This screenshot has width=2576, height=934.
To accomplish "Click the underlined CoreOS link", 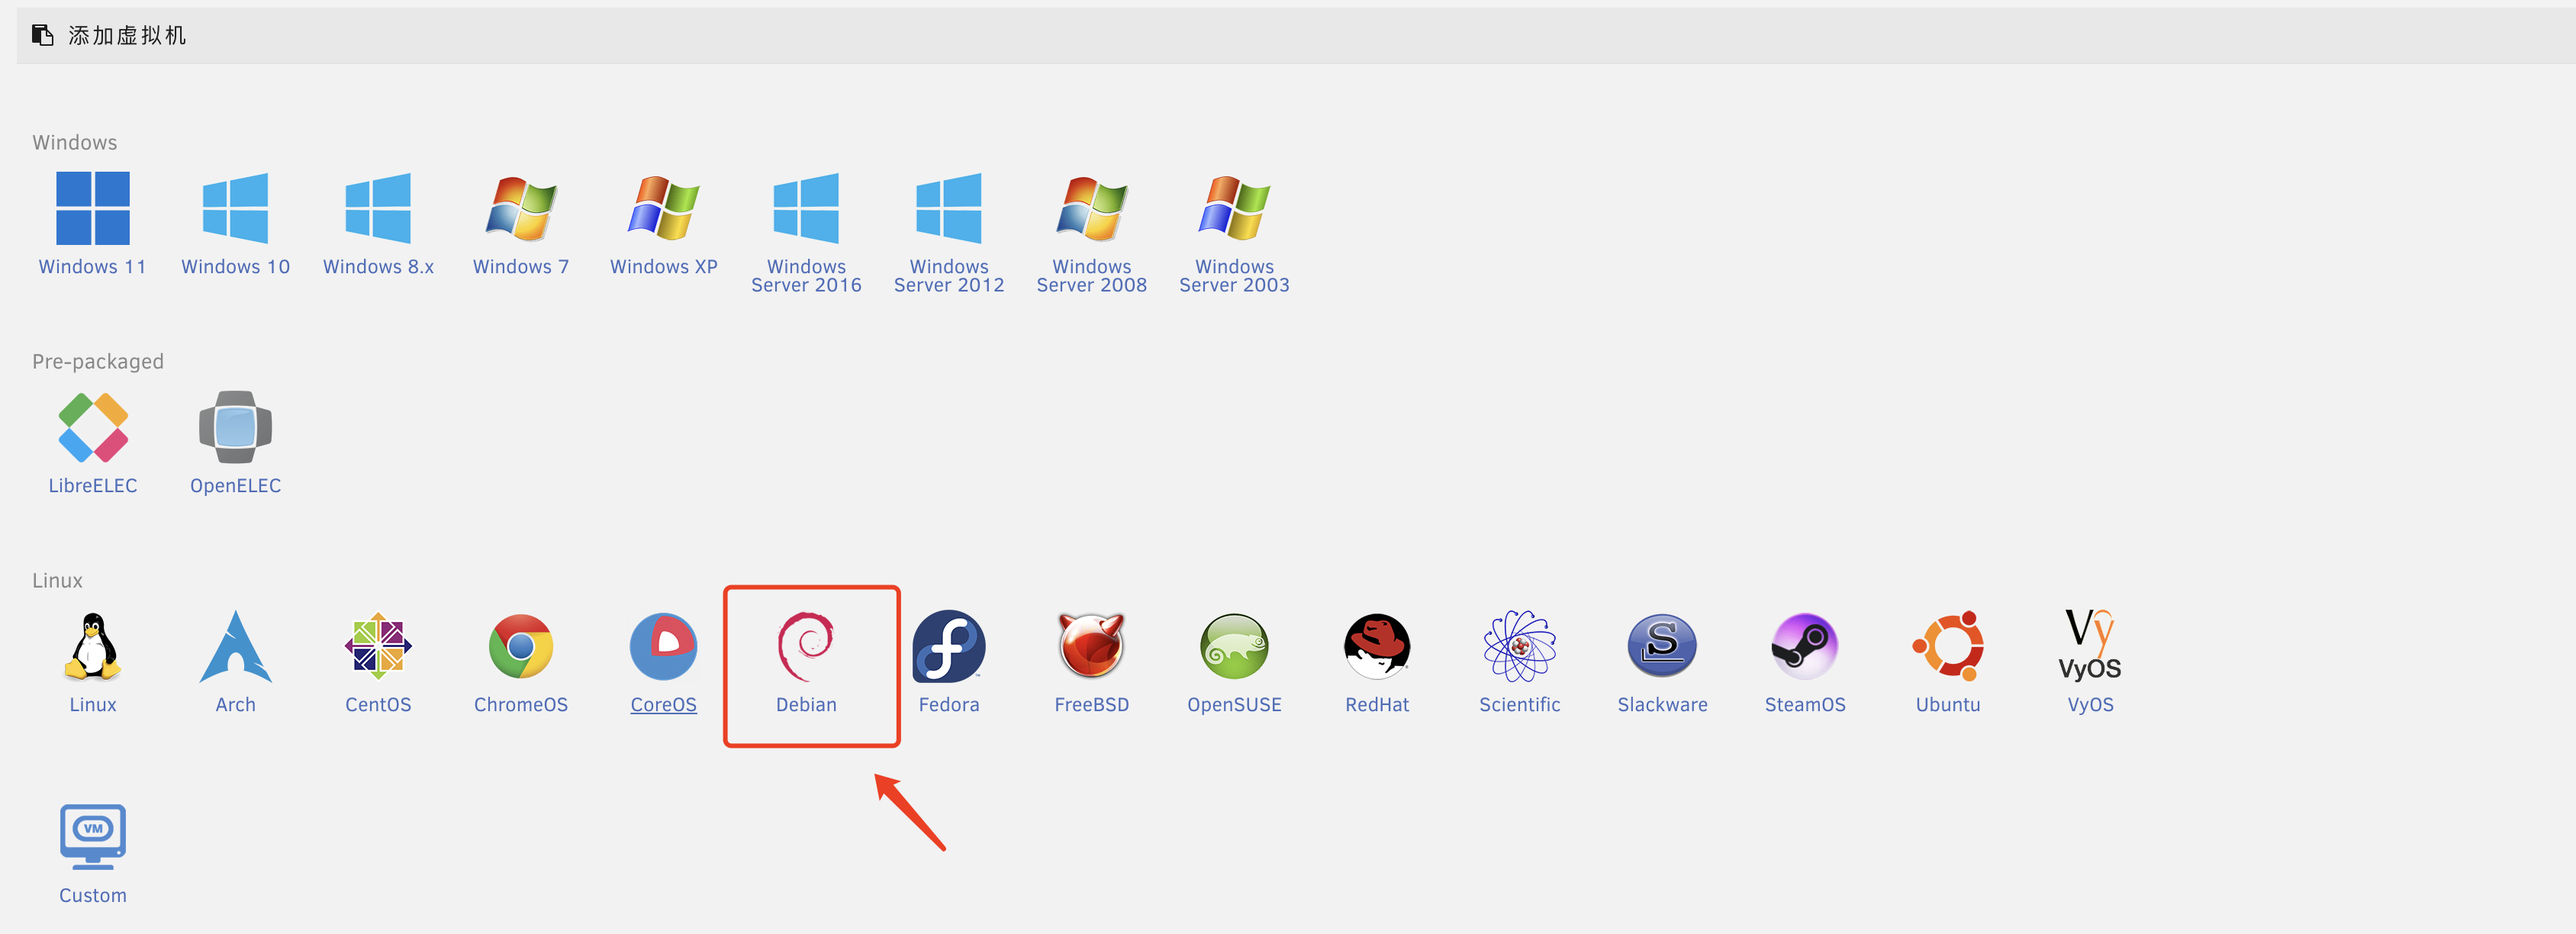I will pos(664,705).
